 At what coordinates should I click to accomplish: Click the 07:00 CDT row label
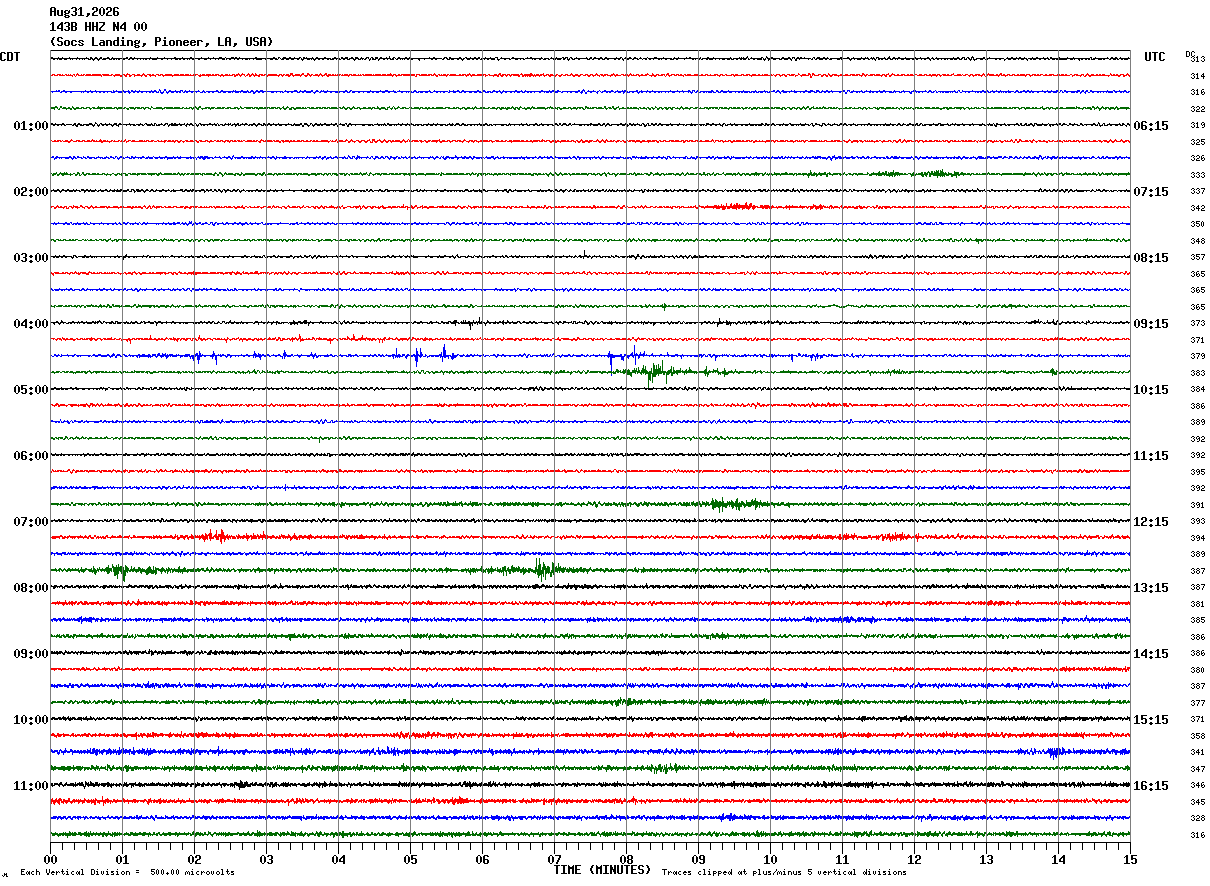31,522
